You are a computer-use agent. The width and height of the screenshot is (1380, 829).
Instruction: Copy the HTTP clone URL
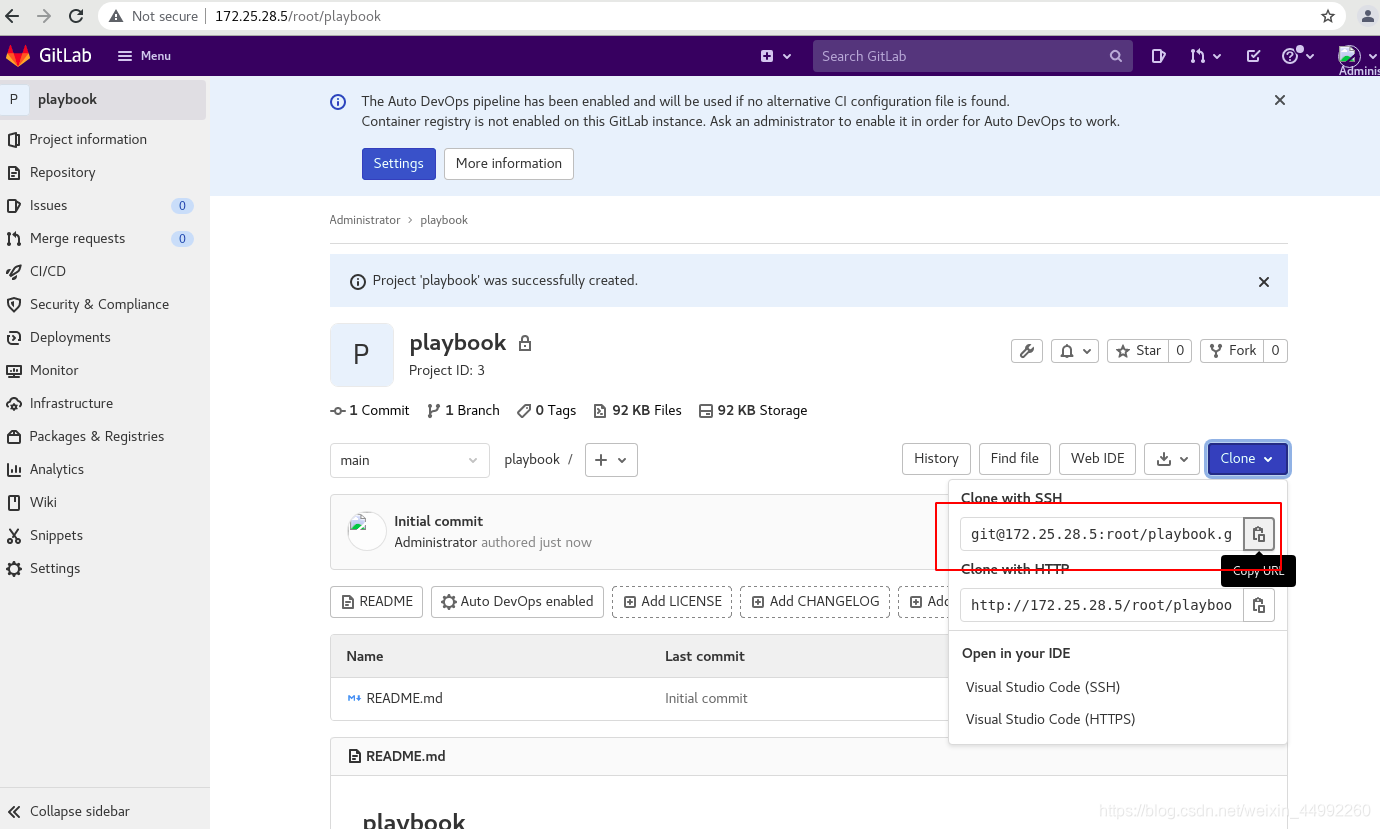(1259, 605)
